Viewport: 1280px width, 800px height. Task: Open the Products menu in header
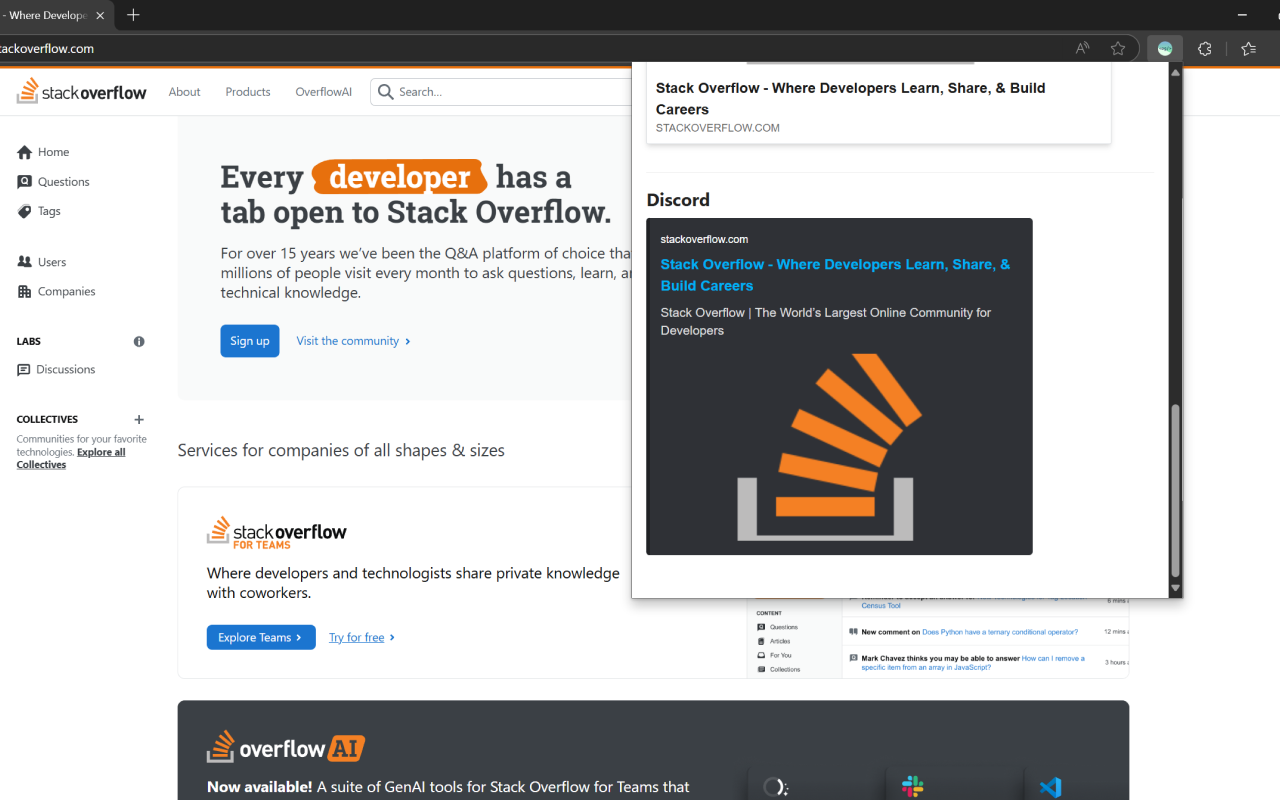pyautogui.click(x=248, y=92)
